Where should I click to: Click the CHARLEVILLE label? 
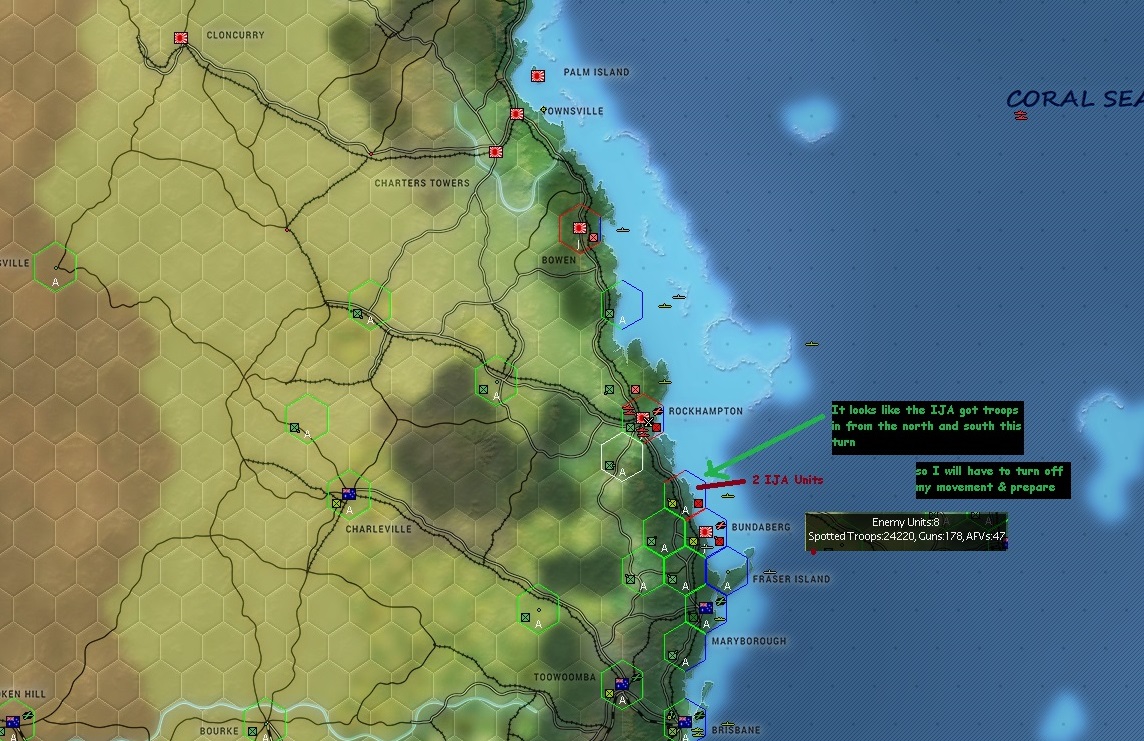pyautogui.click(x=378, y=529)
